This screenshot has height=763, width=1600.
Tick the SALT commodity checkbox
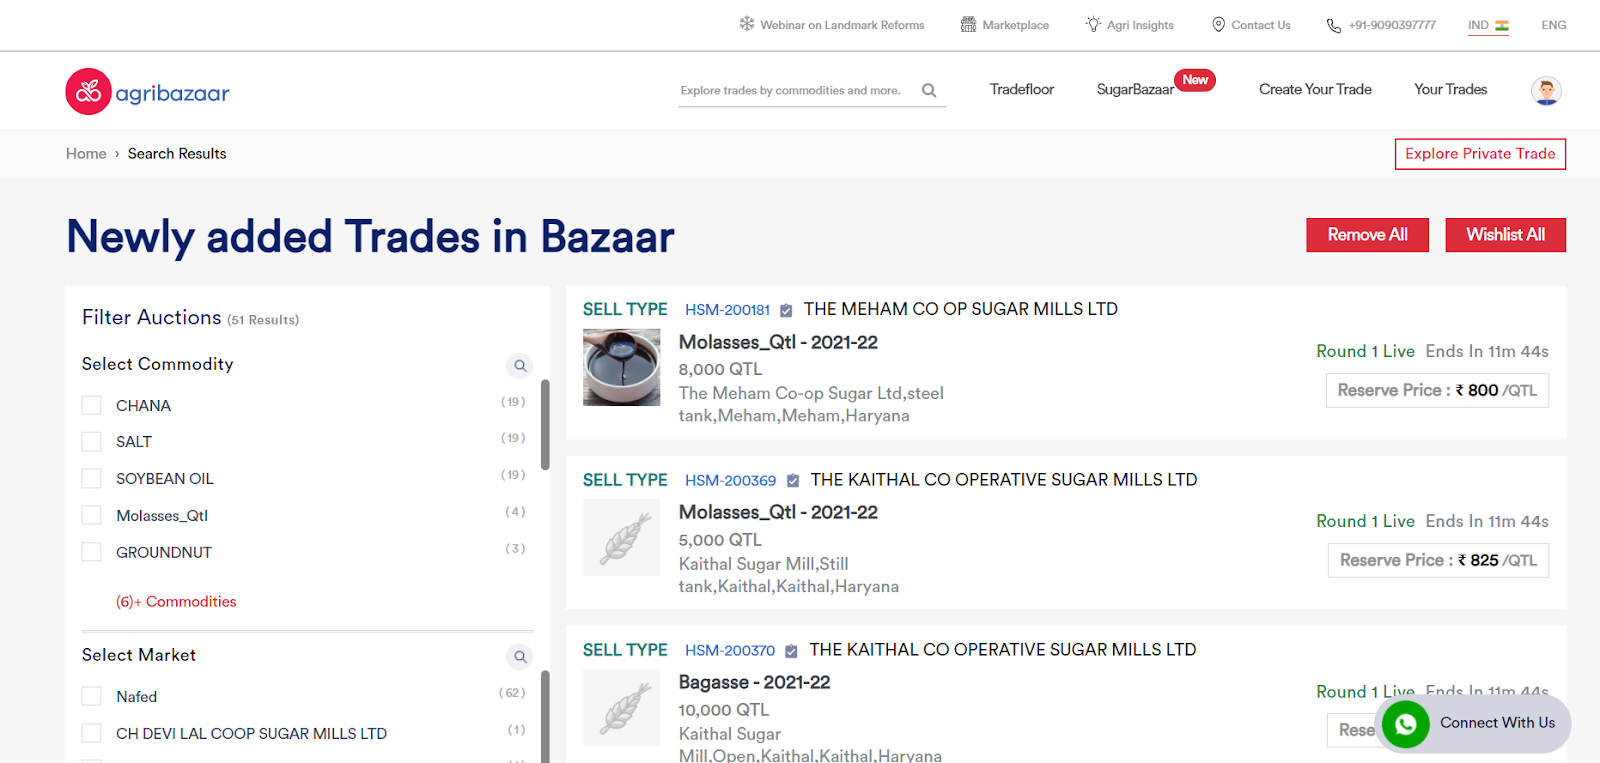(92, 441)
